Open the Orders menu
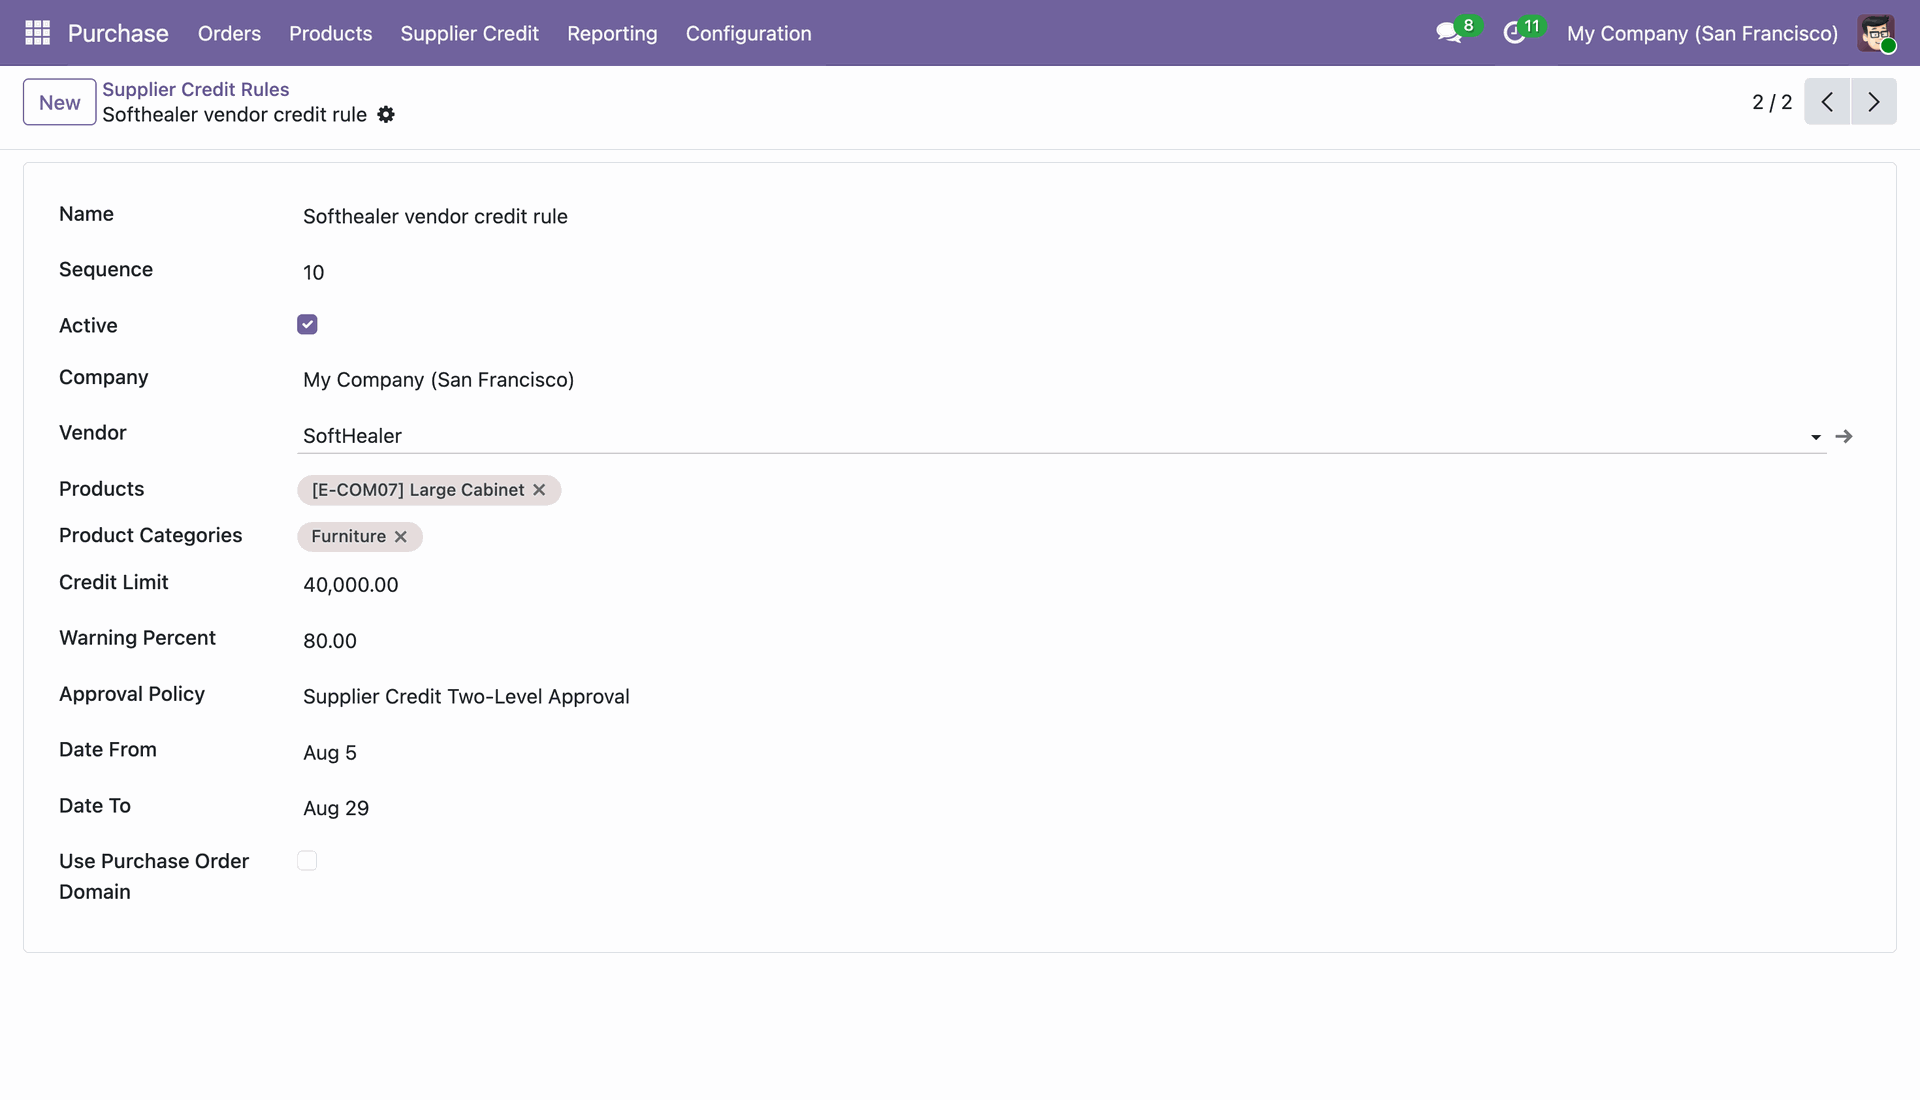This screenshot has width=1920, height=1100. coord(229,33)
